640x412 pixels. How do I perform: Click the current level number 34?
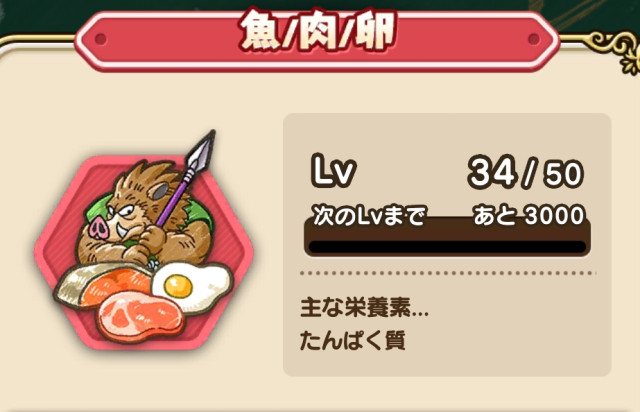(x=491, y=172)
